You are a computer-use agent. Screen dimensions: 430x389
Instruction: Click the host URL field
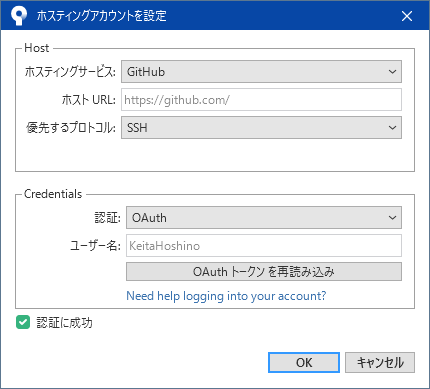point(261,99)
